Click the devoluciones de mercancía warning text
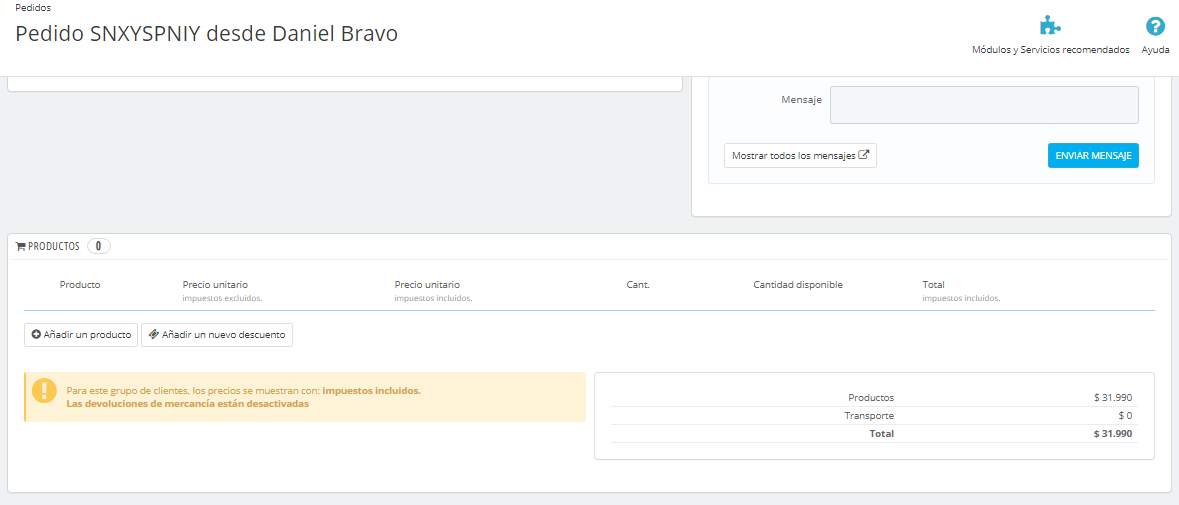The width and height of the screenshot is (1179, 505). (188, 404)
